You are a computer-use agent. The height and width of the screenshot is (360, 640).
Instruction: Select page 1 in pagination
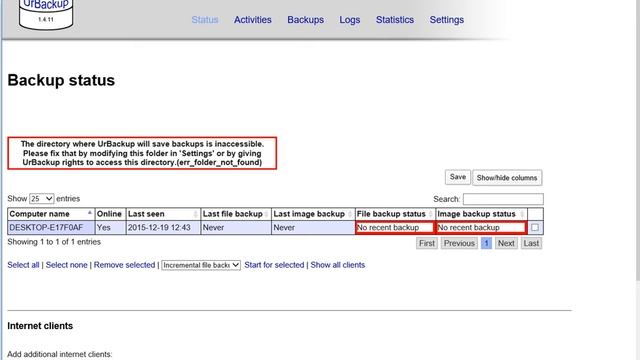click(486, 243)
